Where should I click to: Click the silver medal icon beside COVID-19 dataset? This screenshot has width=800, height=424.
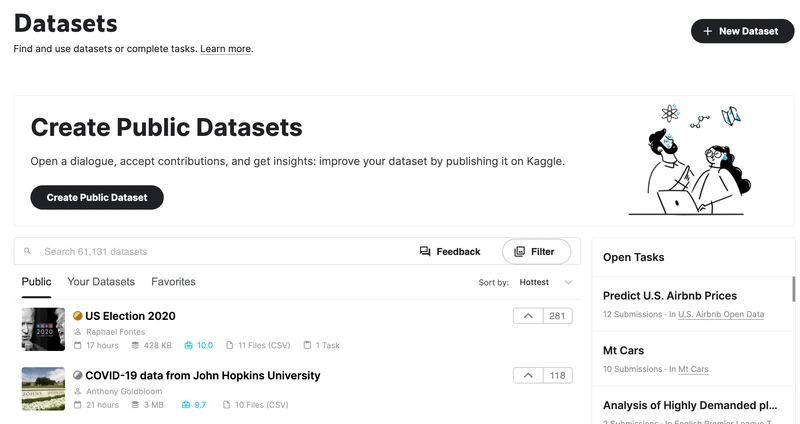(78, 376)
